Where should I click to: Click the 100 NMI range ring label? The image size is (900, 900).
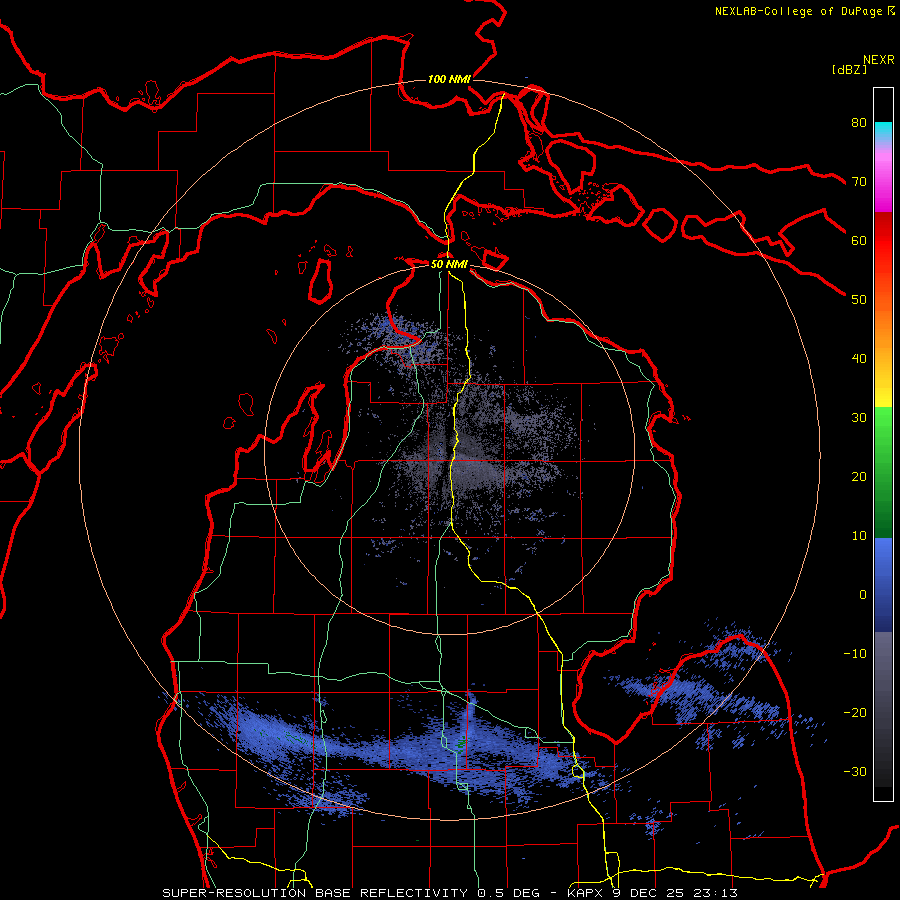(x=449, y=79)
